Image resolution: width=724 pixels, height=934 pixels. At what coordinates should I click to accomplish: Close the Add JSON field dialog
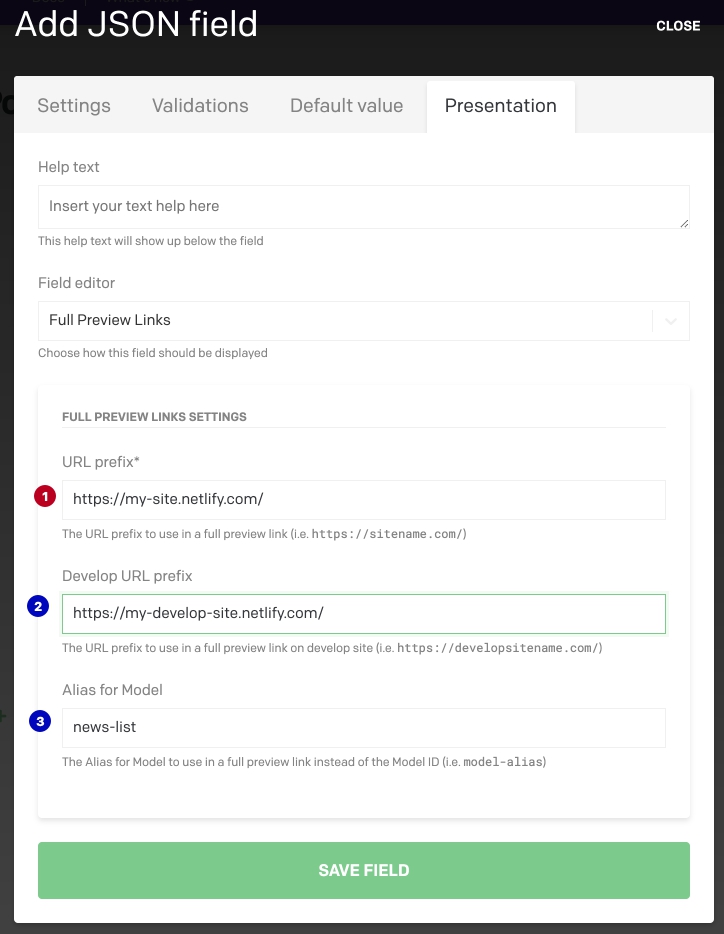click(x=678, y=26)
